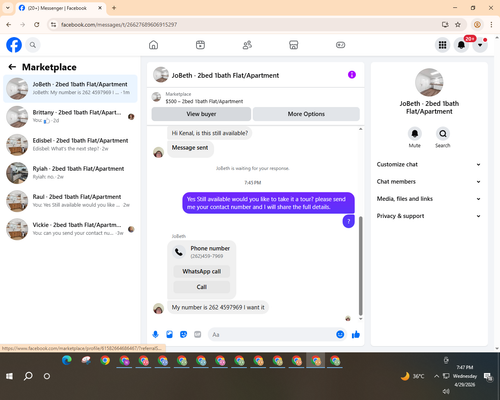Click the "My number is 262 4597969" message
500x400 pixels.
click(x=218, y=307)
